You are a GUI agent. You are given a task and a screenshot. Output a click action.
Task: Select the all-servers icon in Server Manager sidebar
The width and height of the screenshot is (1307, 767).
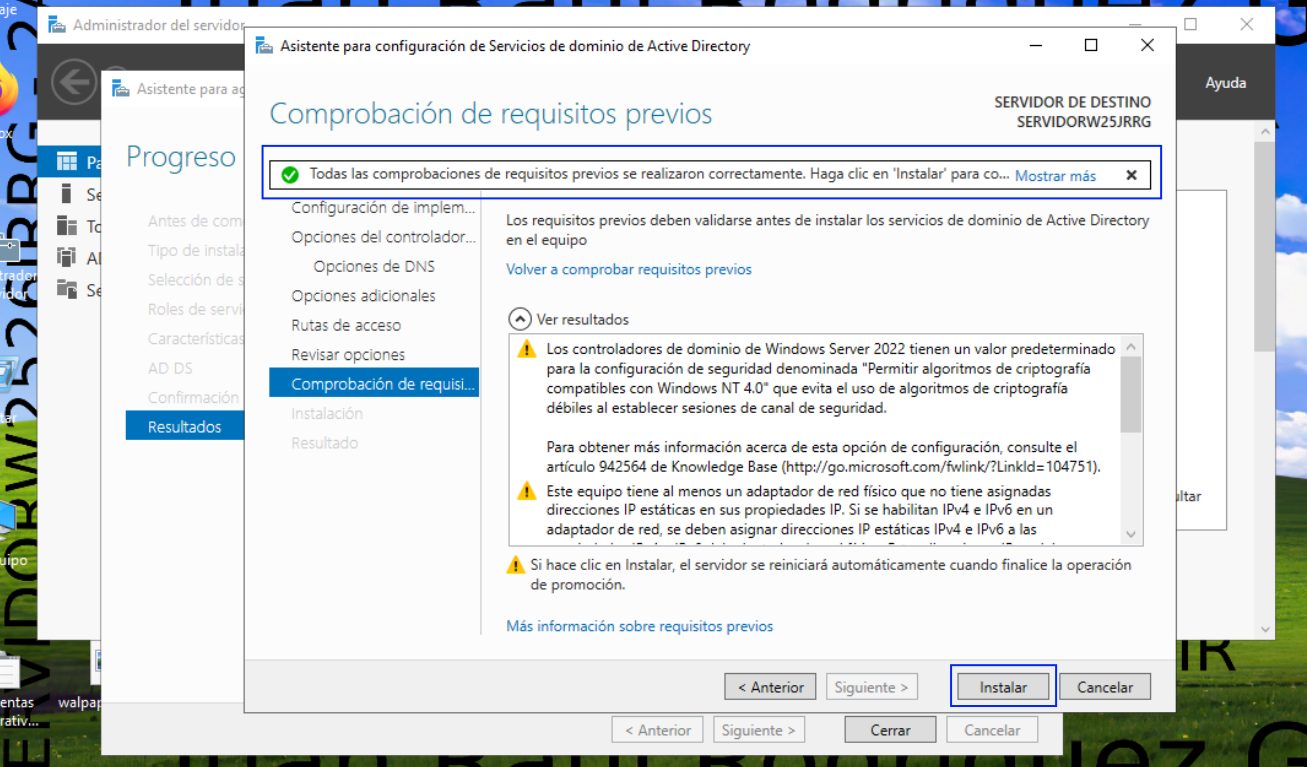click(x=67, y=225)
